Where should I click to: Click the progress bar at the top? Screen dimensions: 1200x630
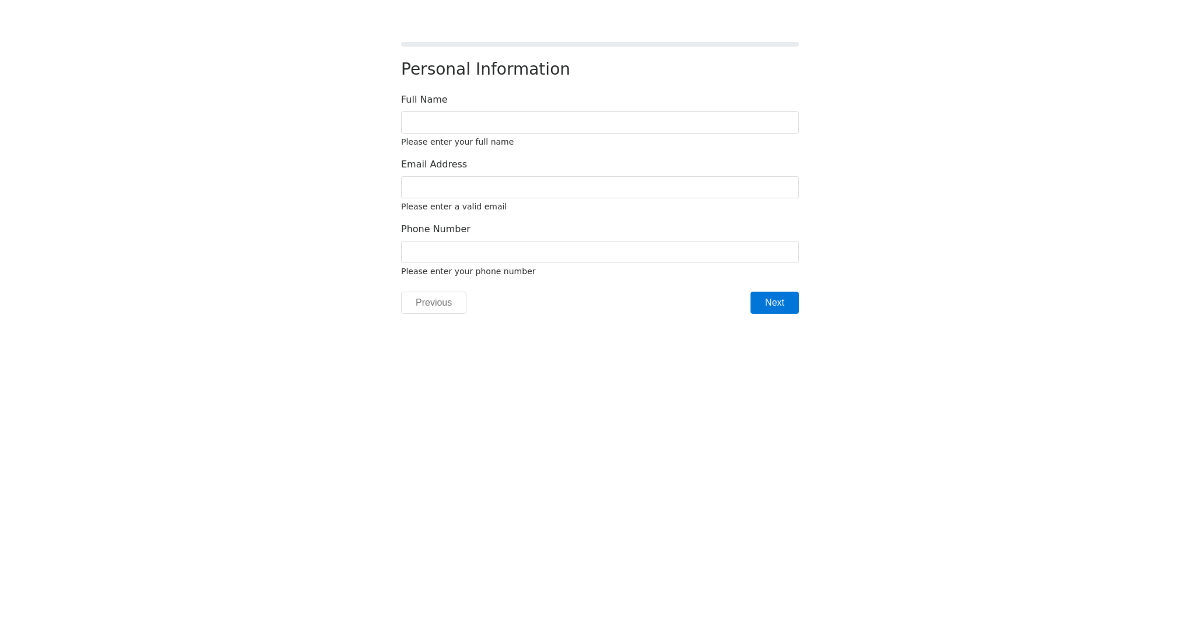pos(599,44)
